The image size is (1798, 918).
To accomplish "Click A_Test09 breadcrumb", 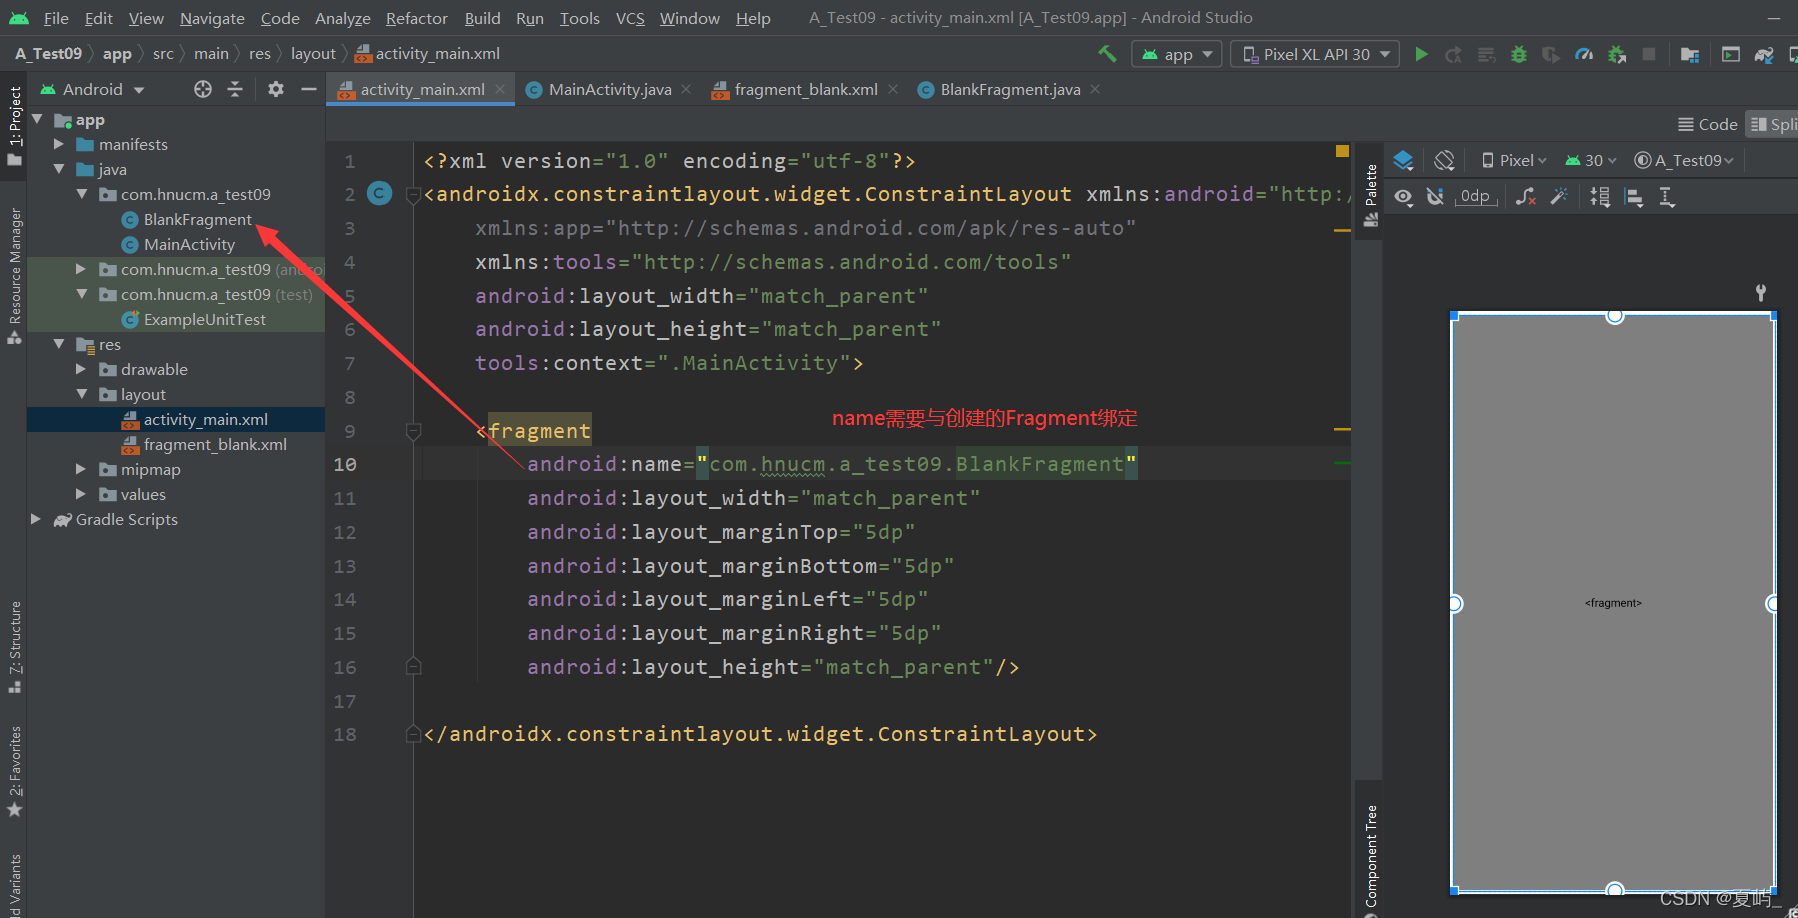I will [48, 54].
